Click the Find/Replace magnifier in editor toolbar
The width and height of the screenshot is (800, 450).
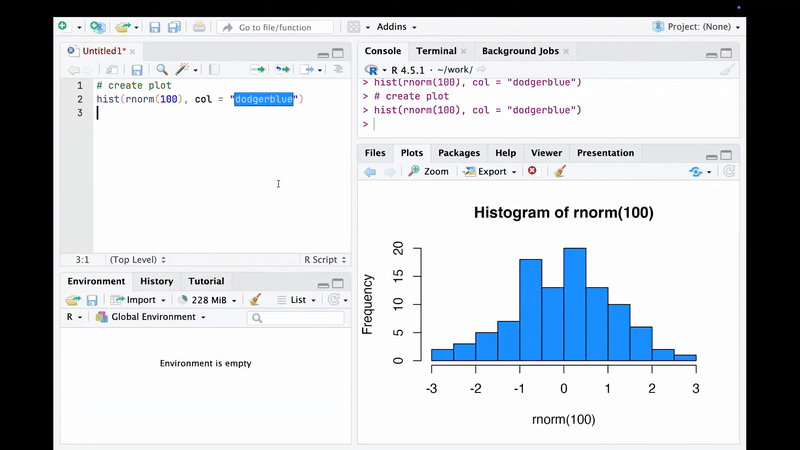(x=162, y=70)
